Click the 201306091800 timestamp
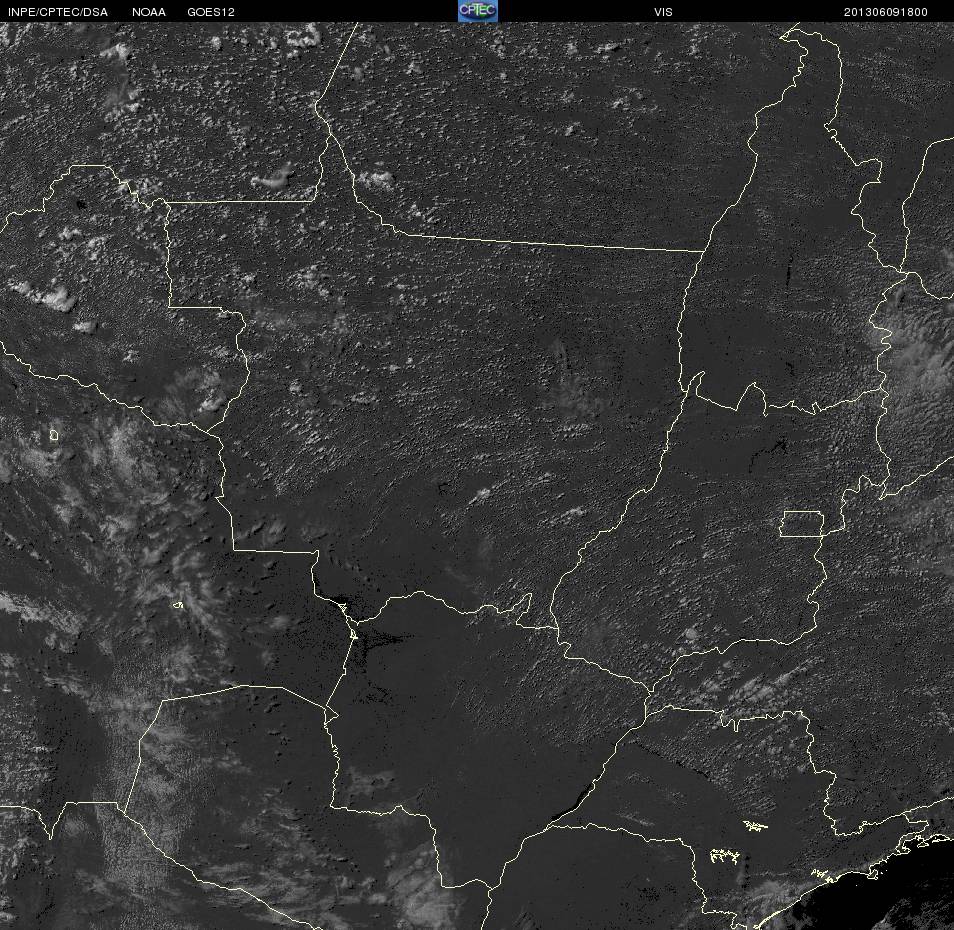Image resolution: width=954 pixels, height=930 pixels. (x=885, y=12)
